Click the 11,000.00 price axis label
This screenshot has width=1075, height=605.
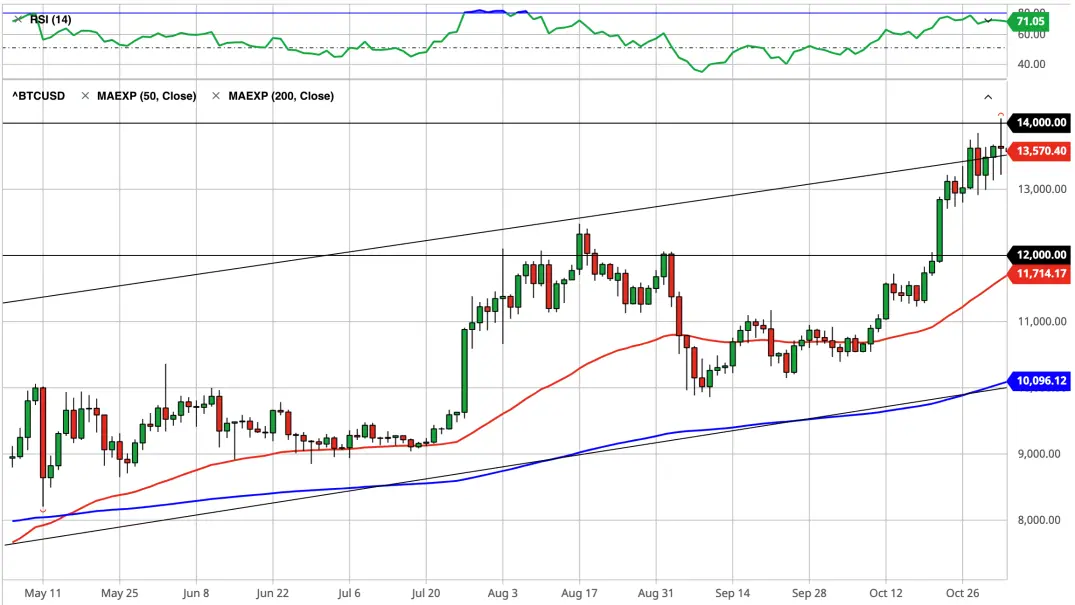point(1041,321)
